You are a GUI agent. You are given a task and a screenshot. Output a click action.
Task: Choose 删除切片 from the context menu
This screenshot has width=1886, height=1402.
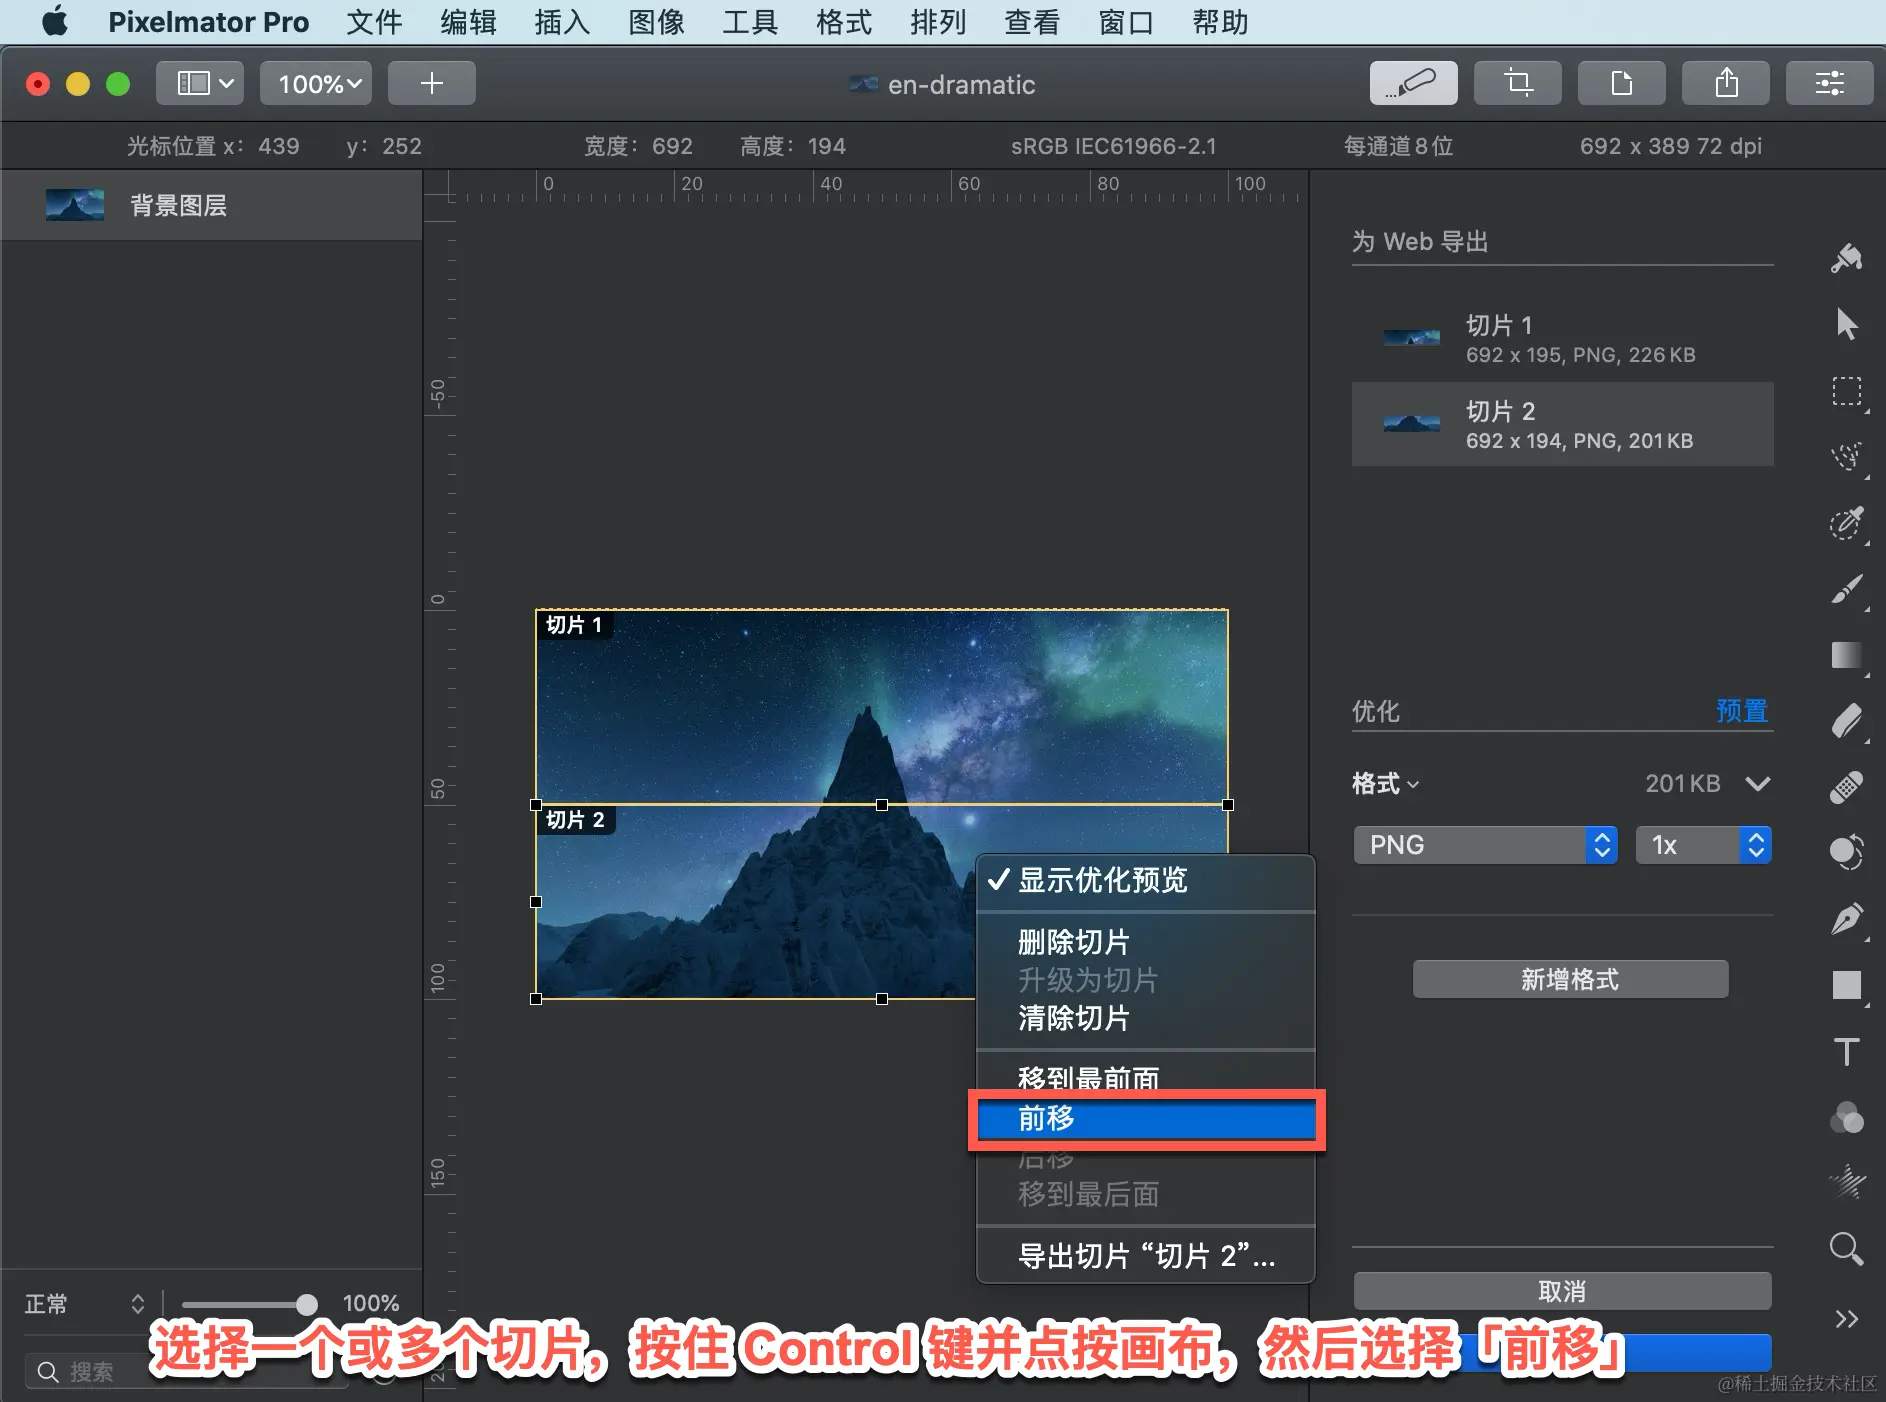tap(1145, 942)
